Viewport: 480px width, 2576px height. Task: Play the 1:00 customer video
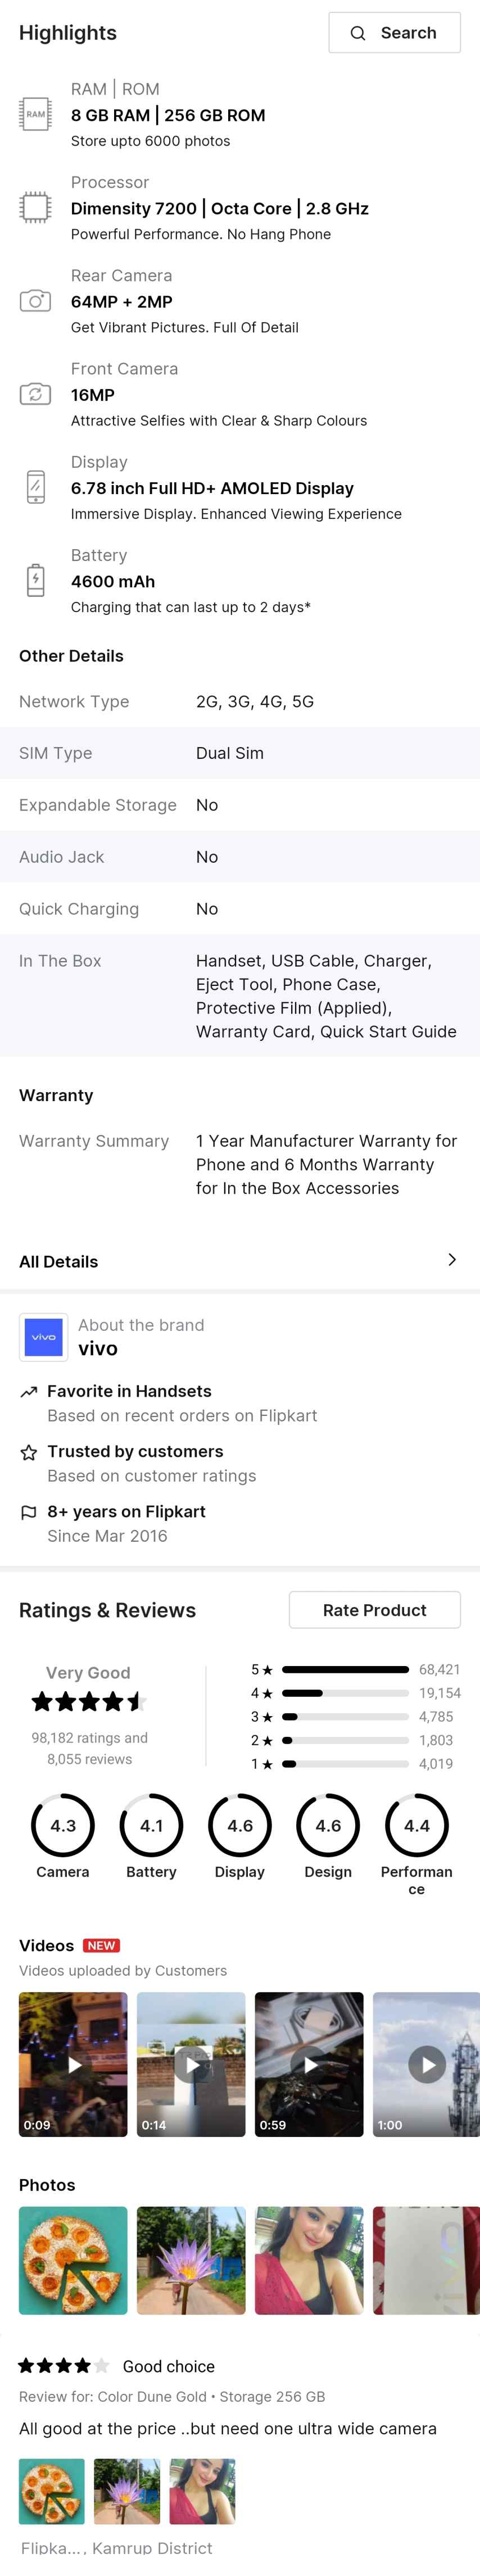coord(426,2064)
